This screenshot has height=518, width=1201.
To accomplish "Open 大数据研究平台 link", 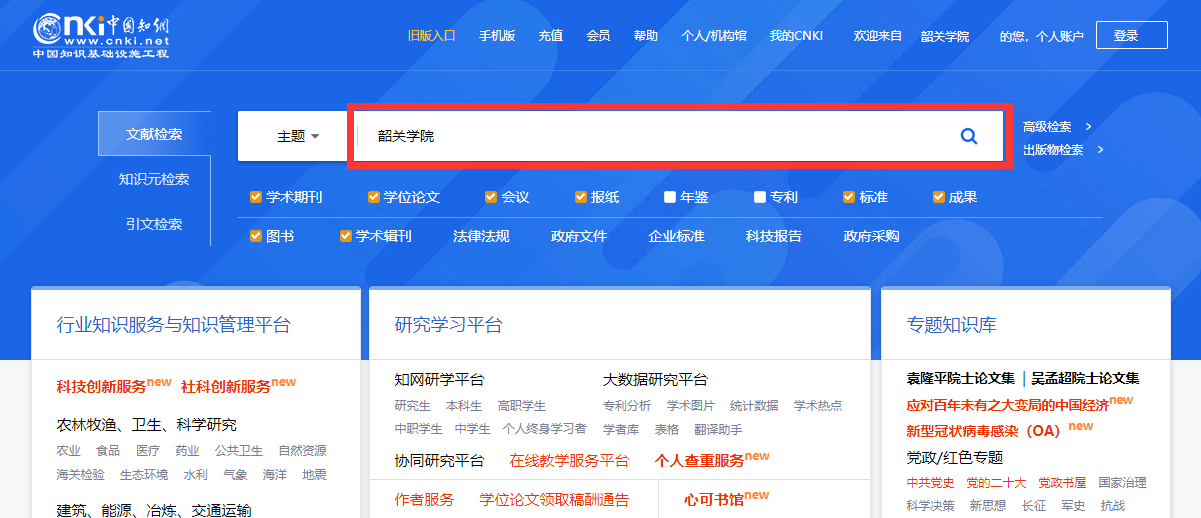I will tap(655, 380).
